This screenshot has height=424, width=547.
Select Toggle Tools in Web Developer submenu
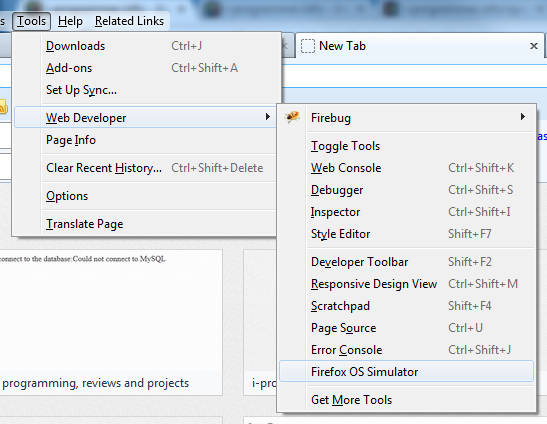(x=406, y=146)
